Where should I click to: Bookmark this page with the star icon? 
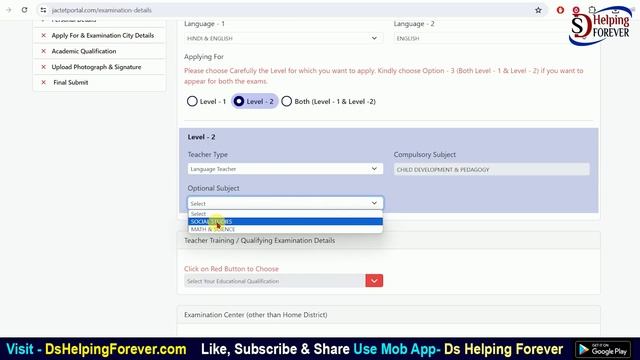538,10
